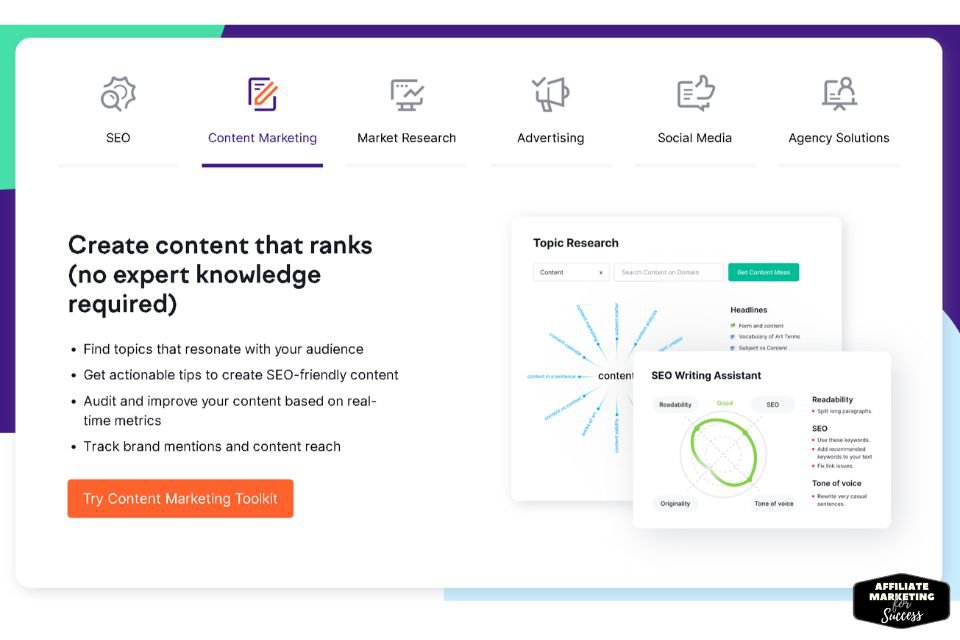
Task: Open the Content topic combo box
Action: click(571, 272)
